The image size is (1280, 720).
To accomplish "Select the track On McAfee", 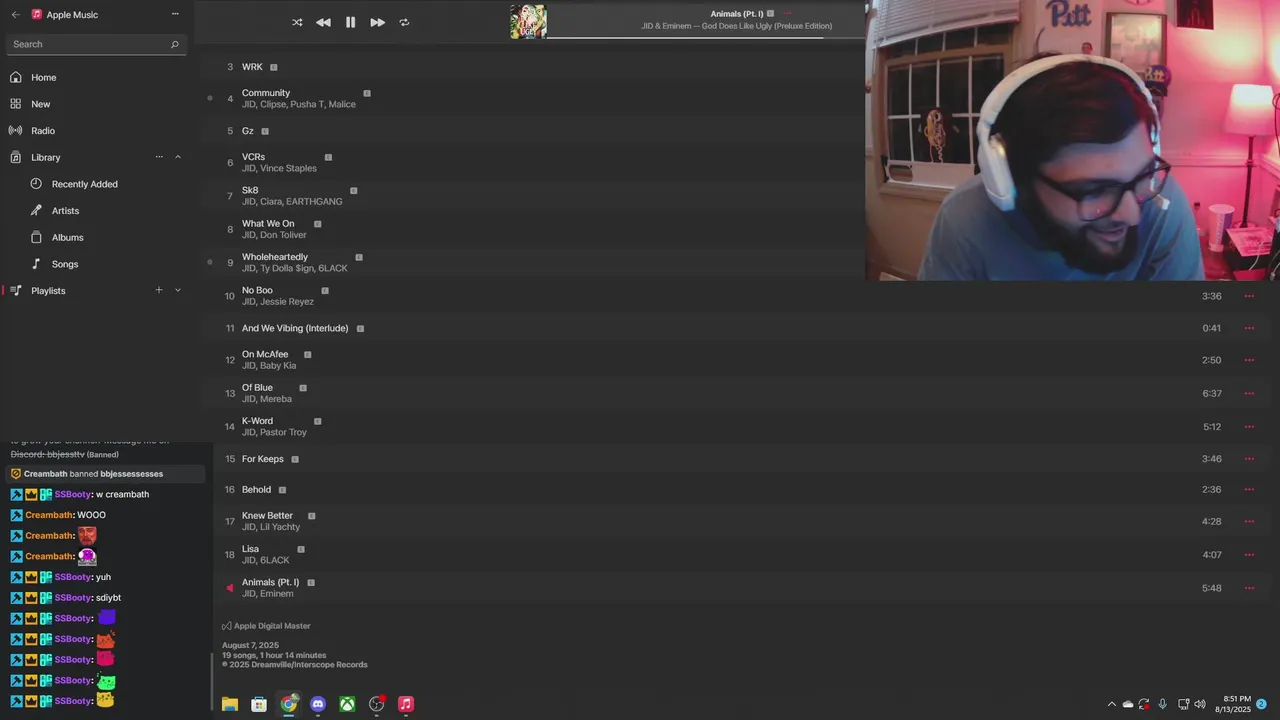I will pyautogui.click(x=265, y=354).
